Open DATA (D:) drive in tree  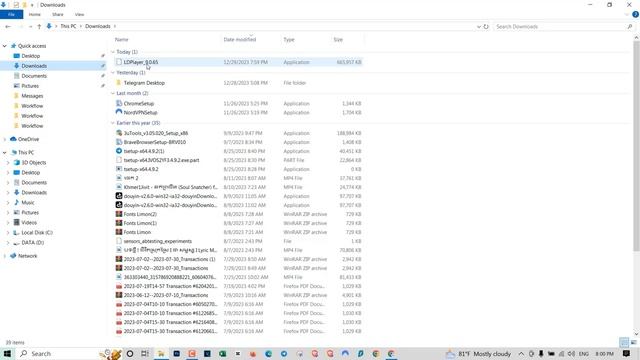coord(33,242)
